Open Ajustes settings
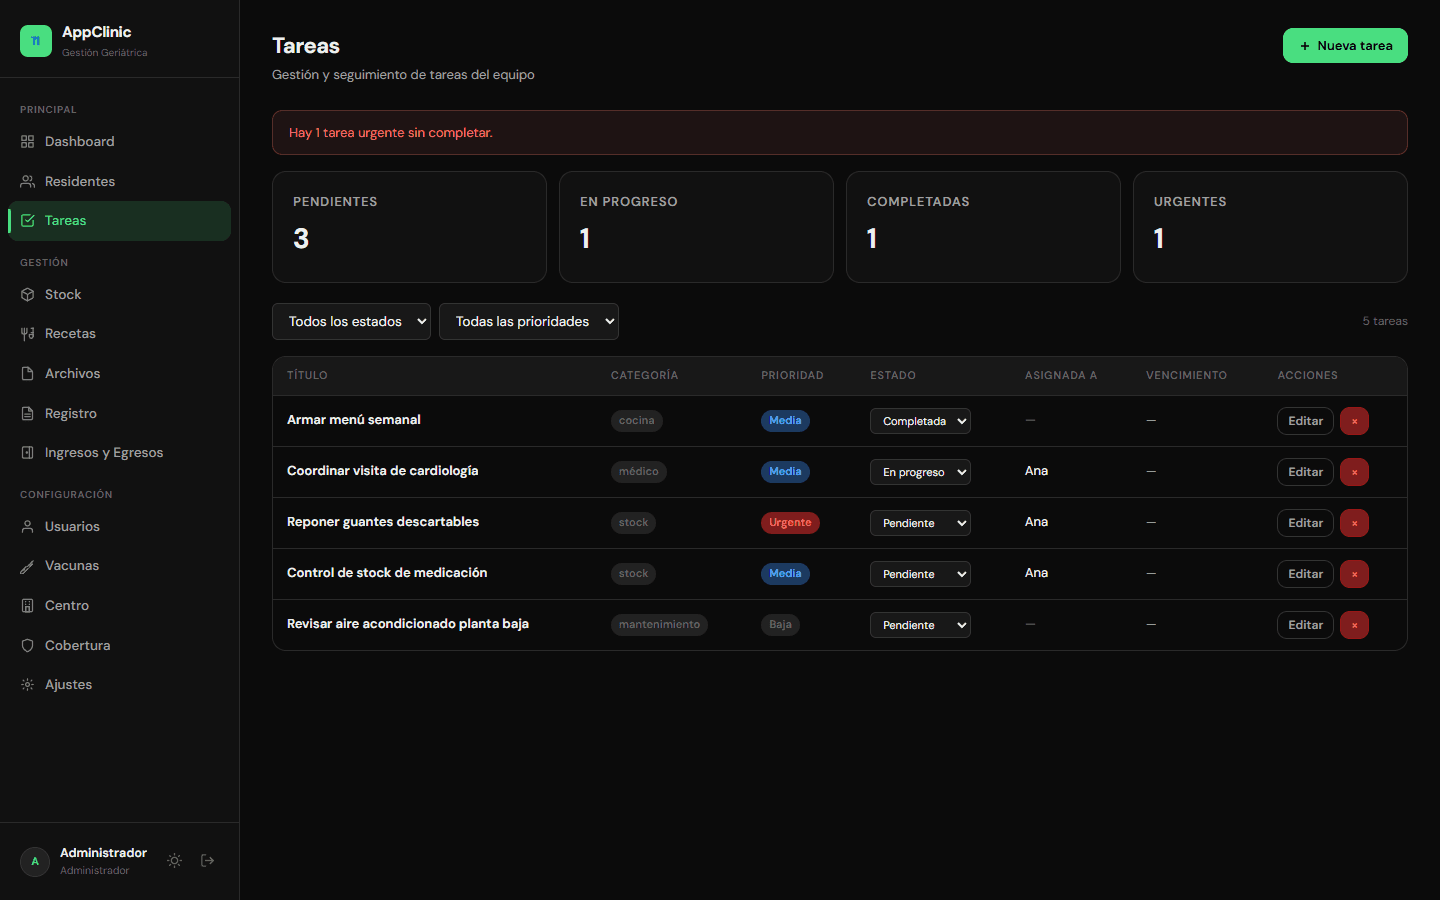Viewport: 1440px width, 900px height. coord(119,685)
